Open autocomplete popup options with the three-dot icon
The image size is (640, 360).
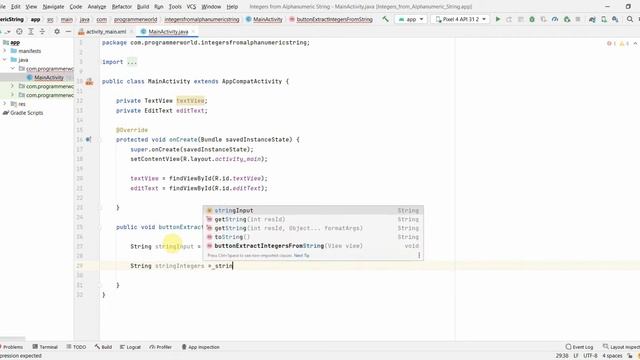419,255
